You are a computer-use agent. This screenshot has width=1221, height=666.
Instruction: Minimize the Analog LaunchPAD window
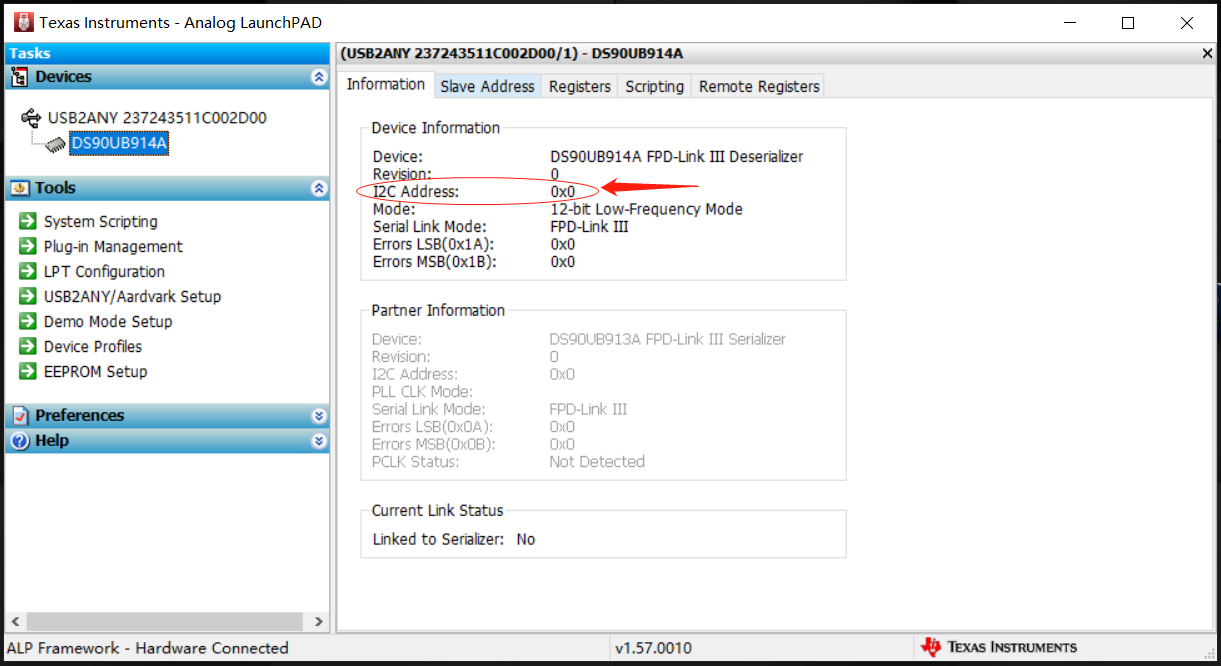click(1069, 23)
